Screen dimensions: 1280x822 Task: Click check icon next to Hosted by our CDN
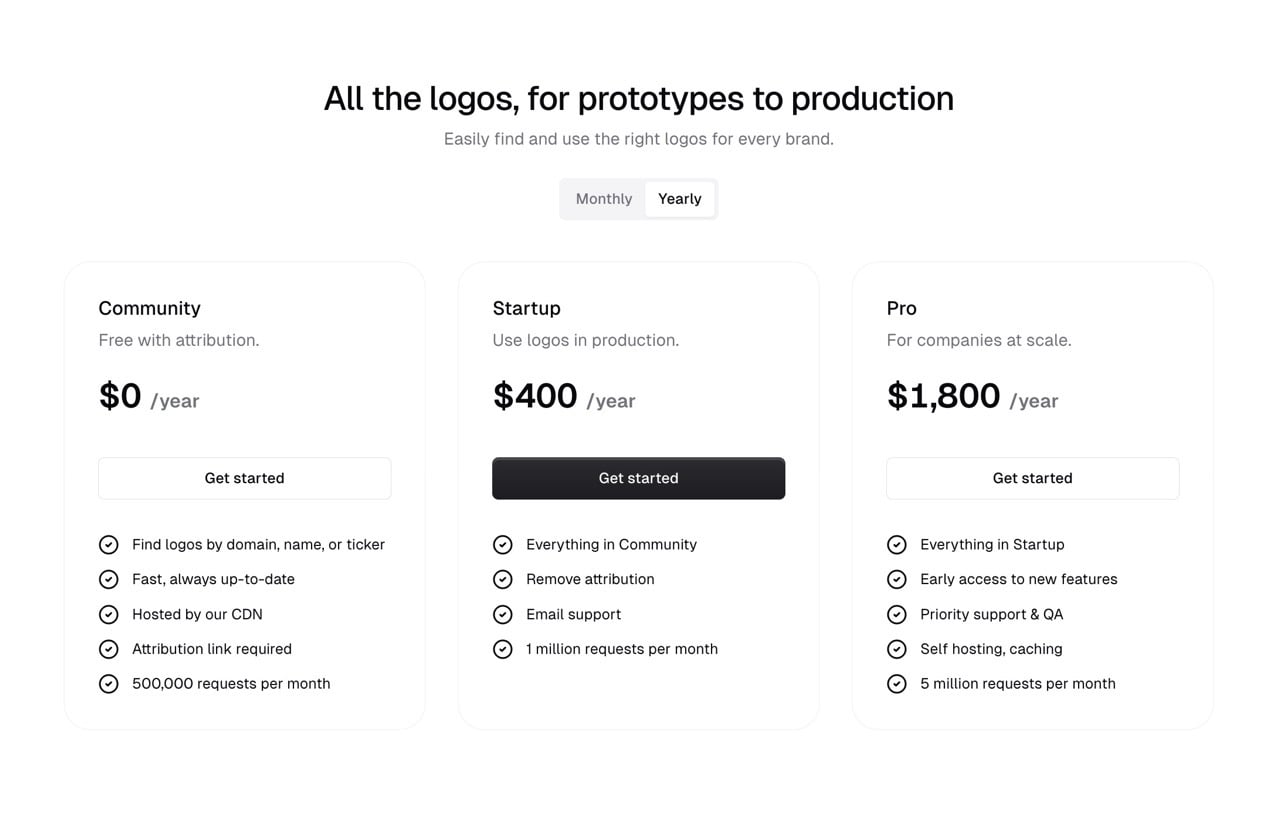click(x=109, y=615)
